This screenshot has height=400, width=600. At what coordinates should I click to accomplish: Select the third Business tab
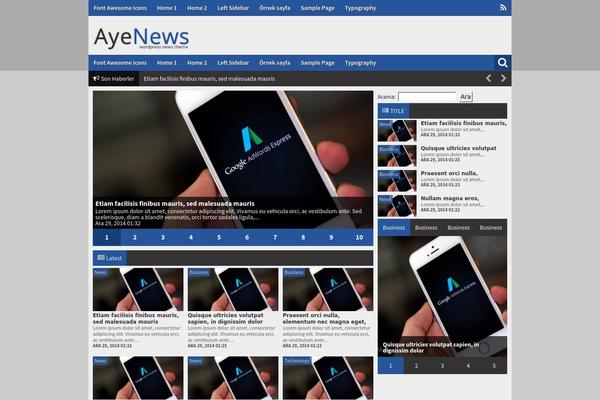pyautogui.click(x=458, y=228)
